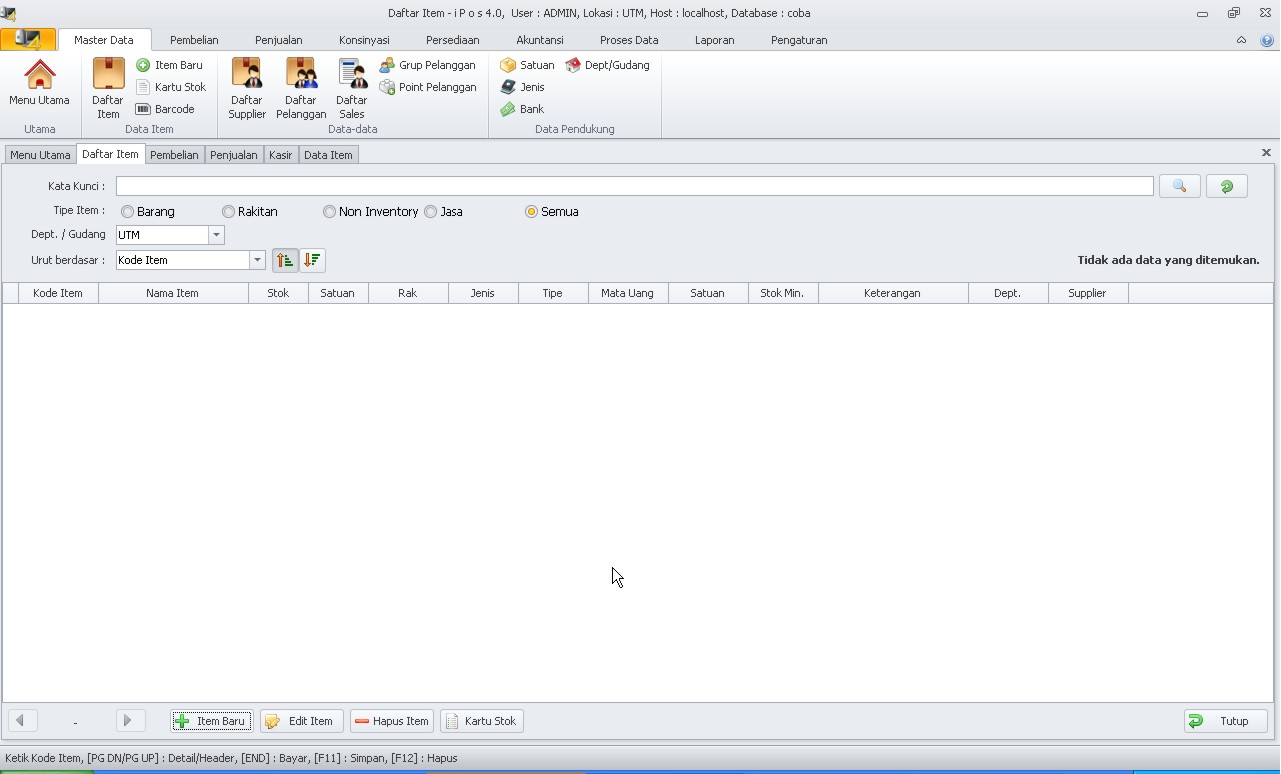
Task: Click the Tutup button
Action: (x=1224, y=720)
